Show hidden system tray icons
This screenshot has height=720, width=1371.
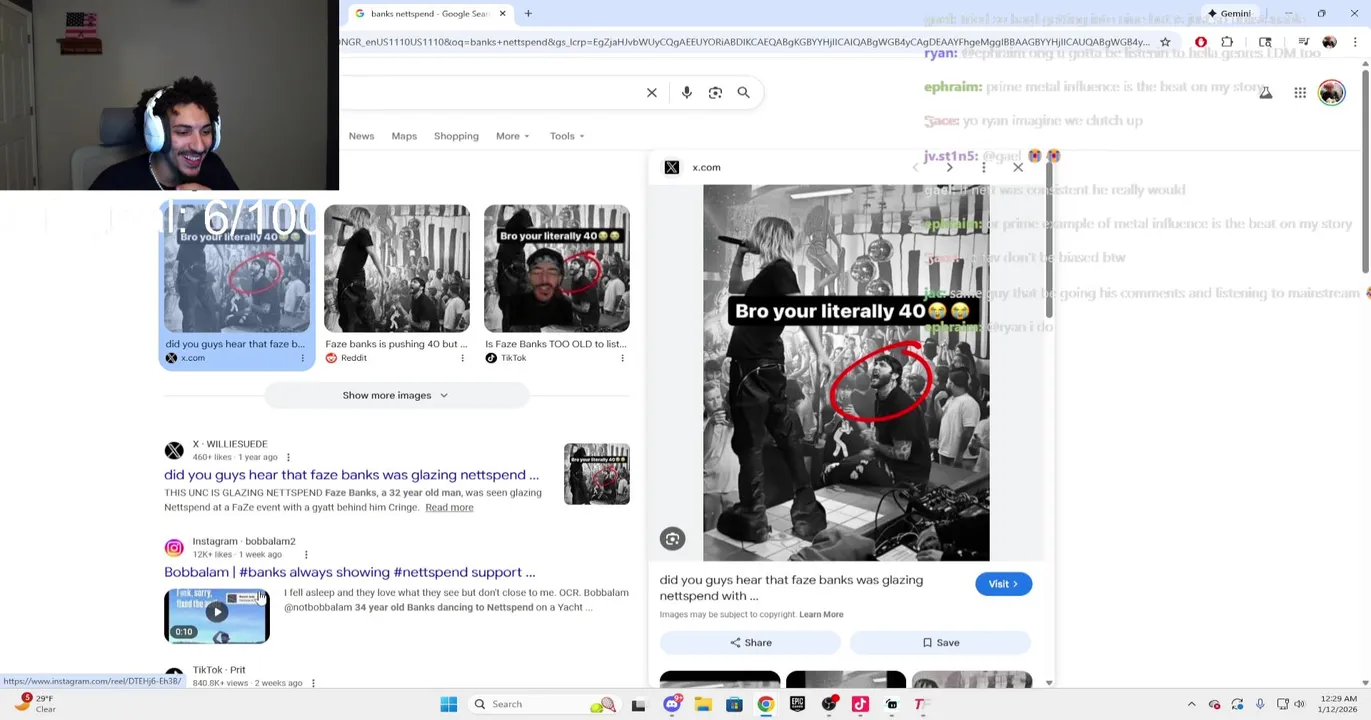(1191, 704)
